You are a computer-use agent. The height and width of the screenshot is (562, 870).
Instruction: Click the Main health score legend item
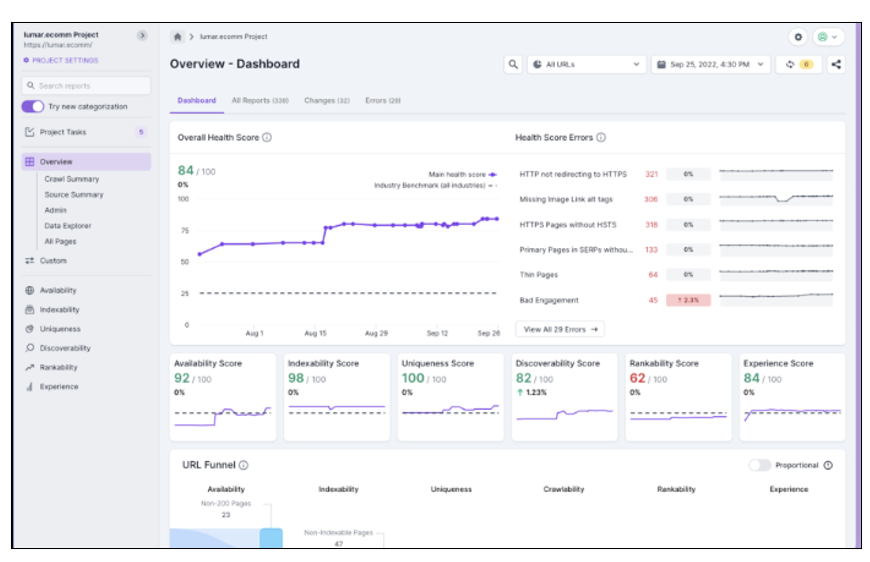click(462, 174)
